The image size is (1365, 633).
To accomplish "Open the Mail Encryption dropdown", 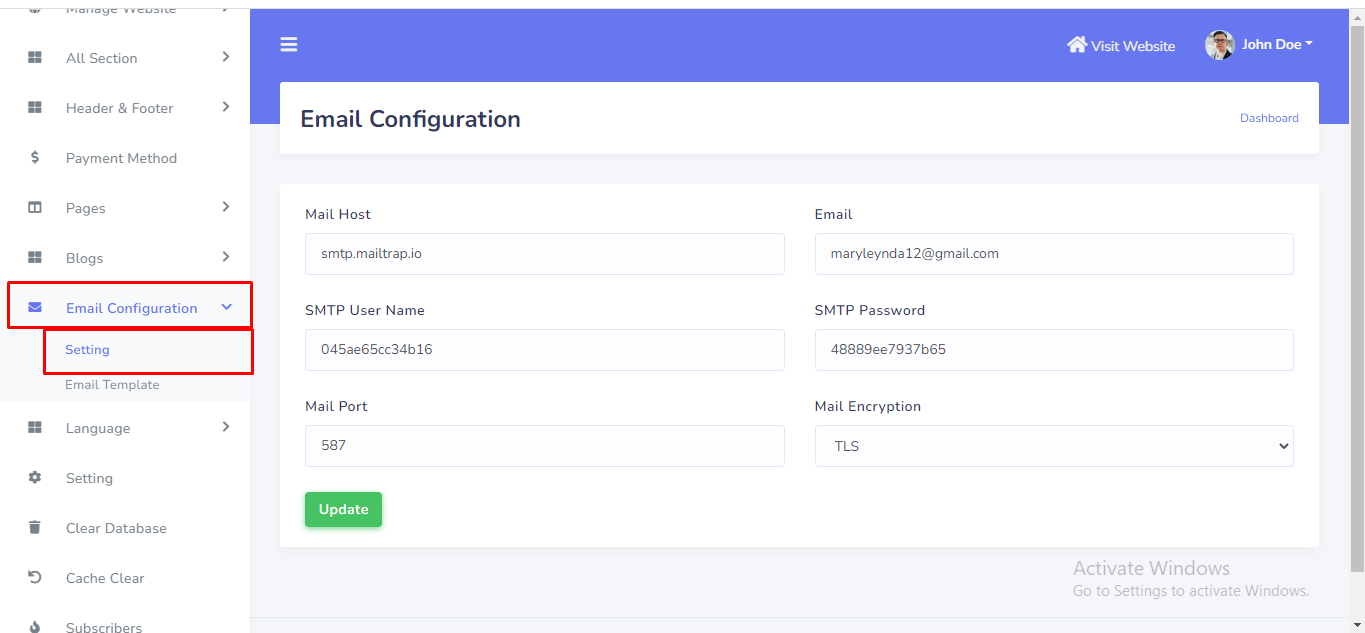I will coord(1053,446).
